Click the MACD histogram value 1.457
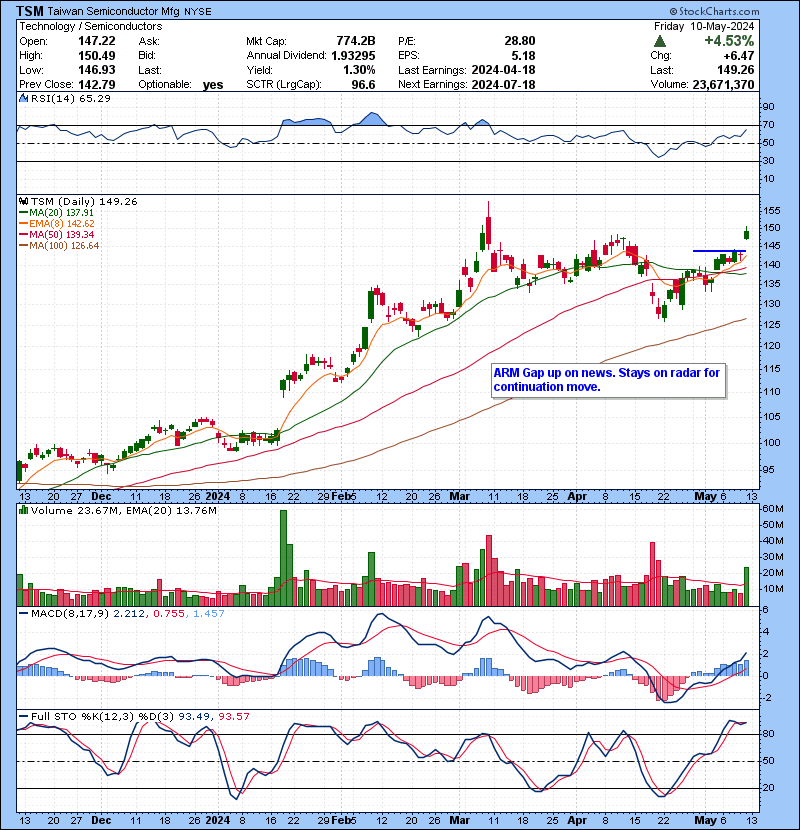This screenshot has width=800, height=830. pyautogui.click(x=209, y=614)
